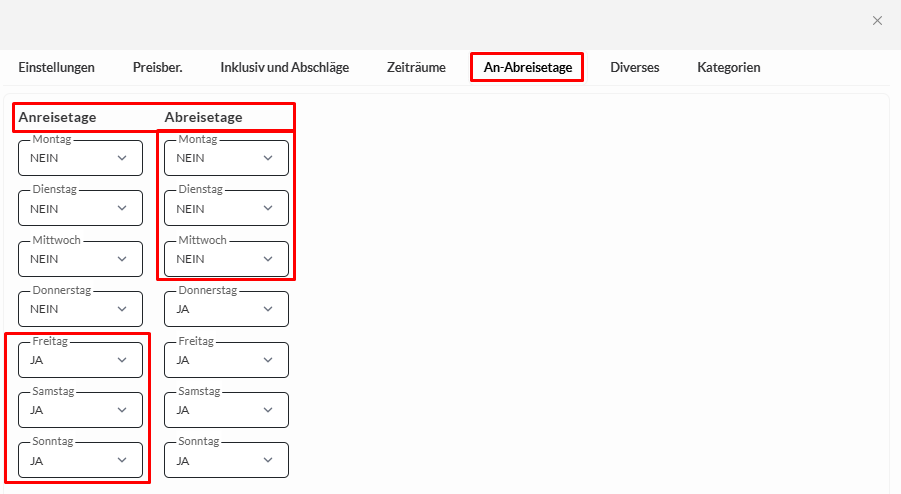Open the Anreisetage Freitag dropdown

(x=80, y=360)
